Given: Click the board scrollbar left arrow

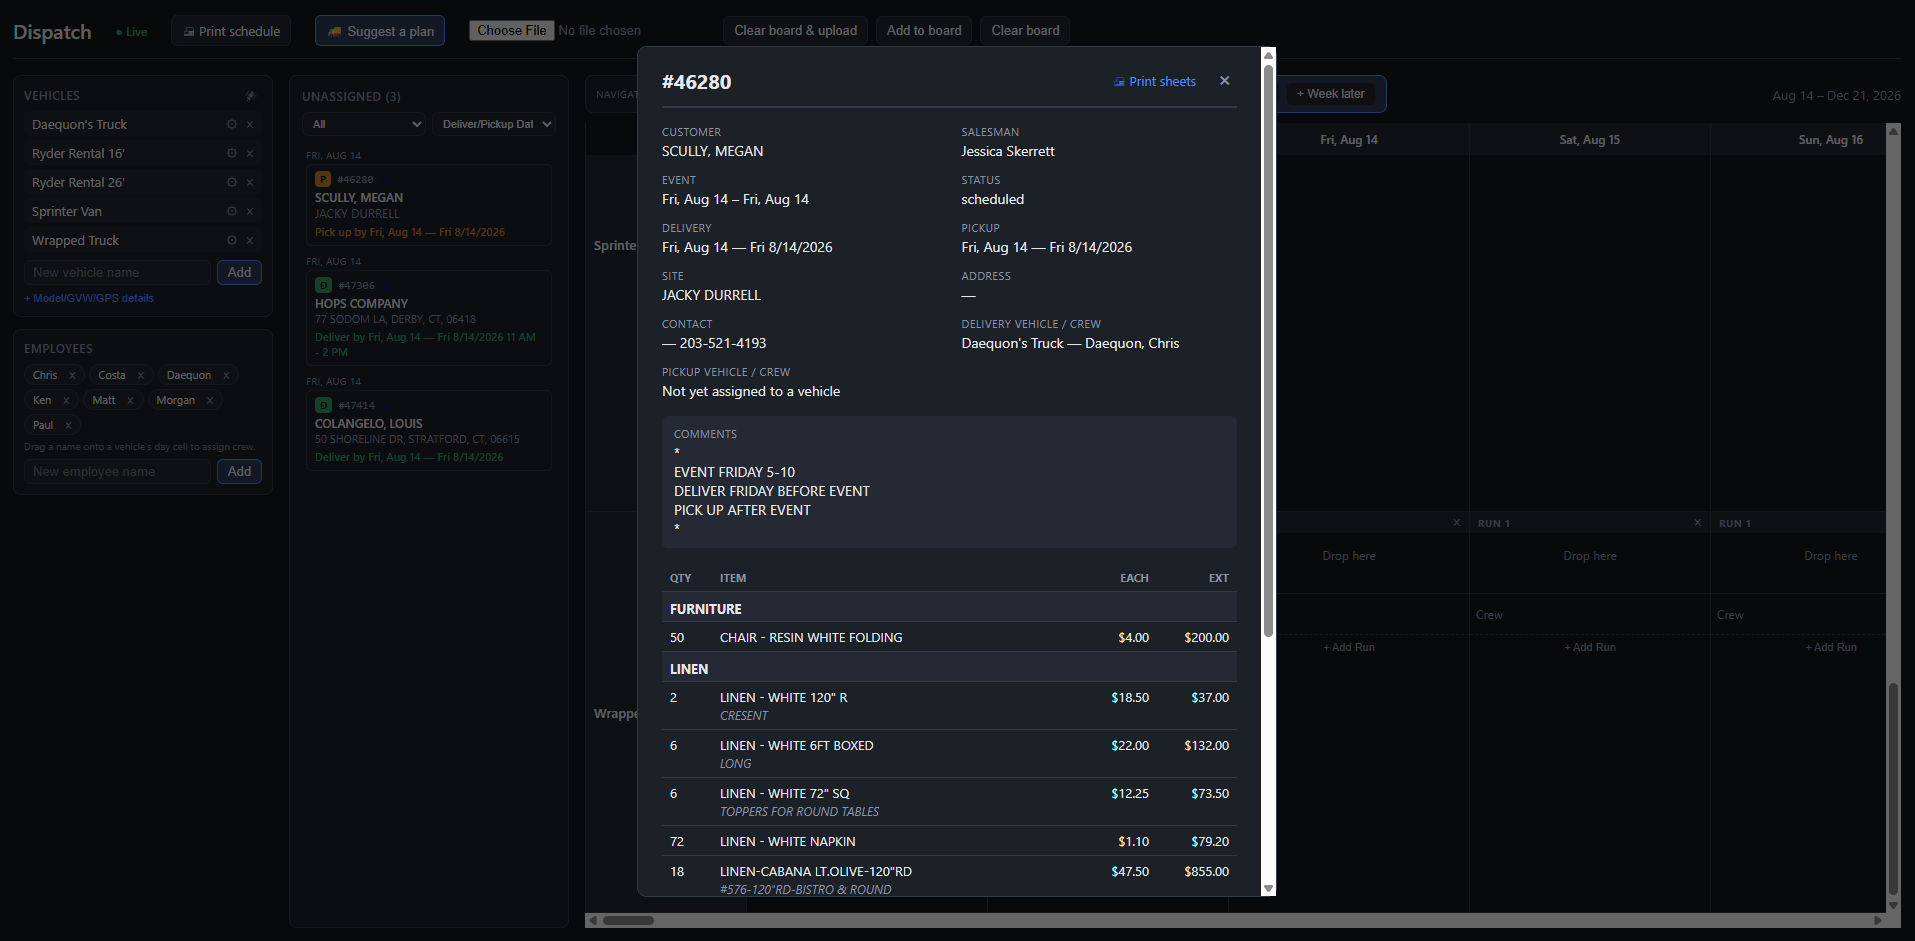Looking at the screenshot, I should pos(593,921).
